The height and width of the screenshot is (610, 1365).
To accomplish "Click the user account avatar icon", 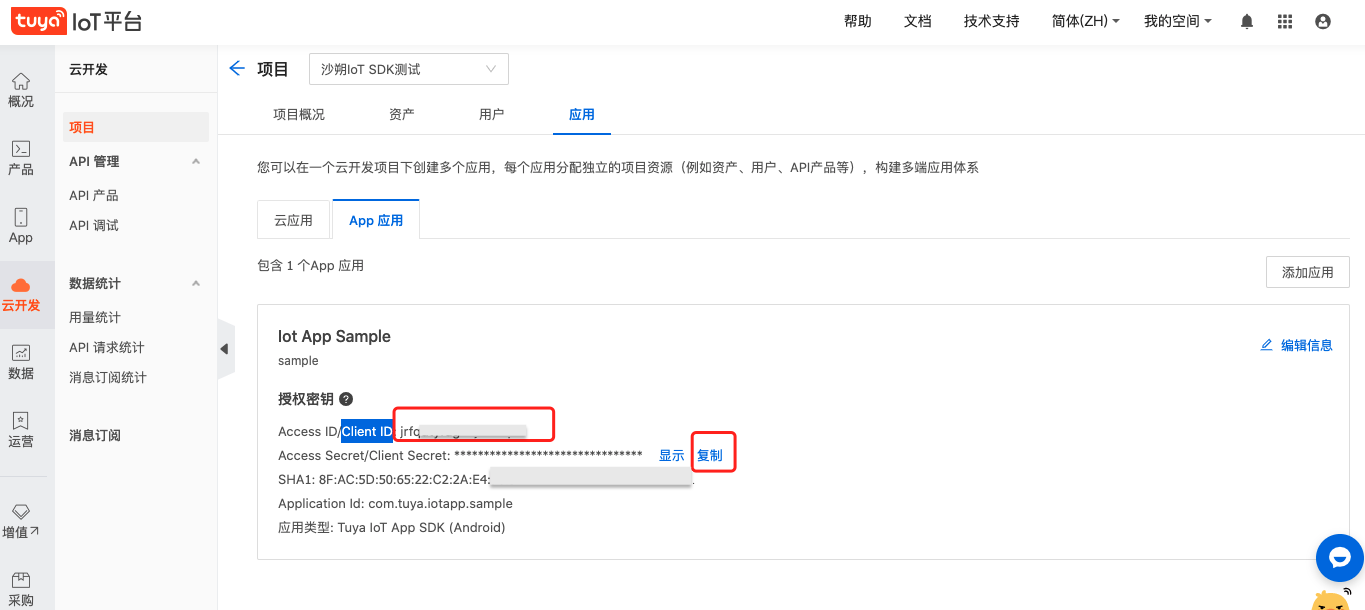I will 1323,21.
